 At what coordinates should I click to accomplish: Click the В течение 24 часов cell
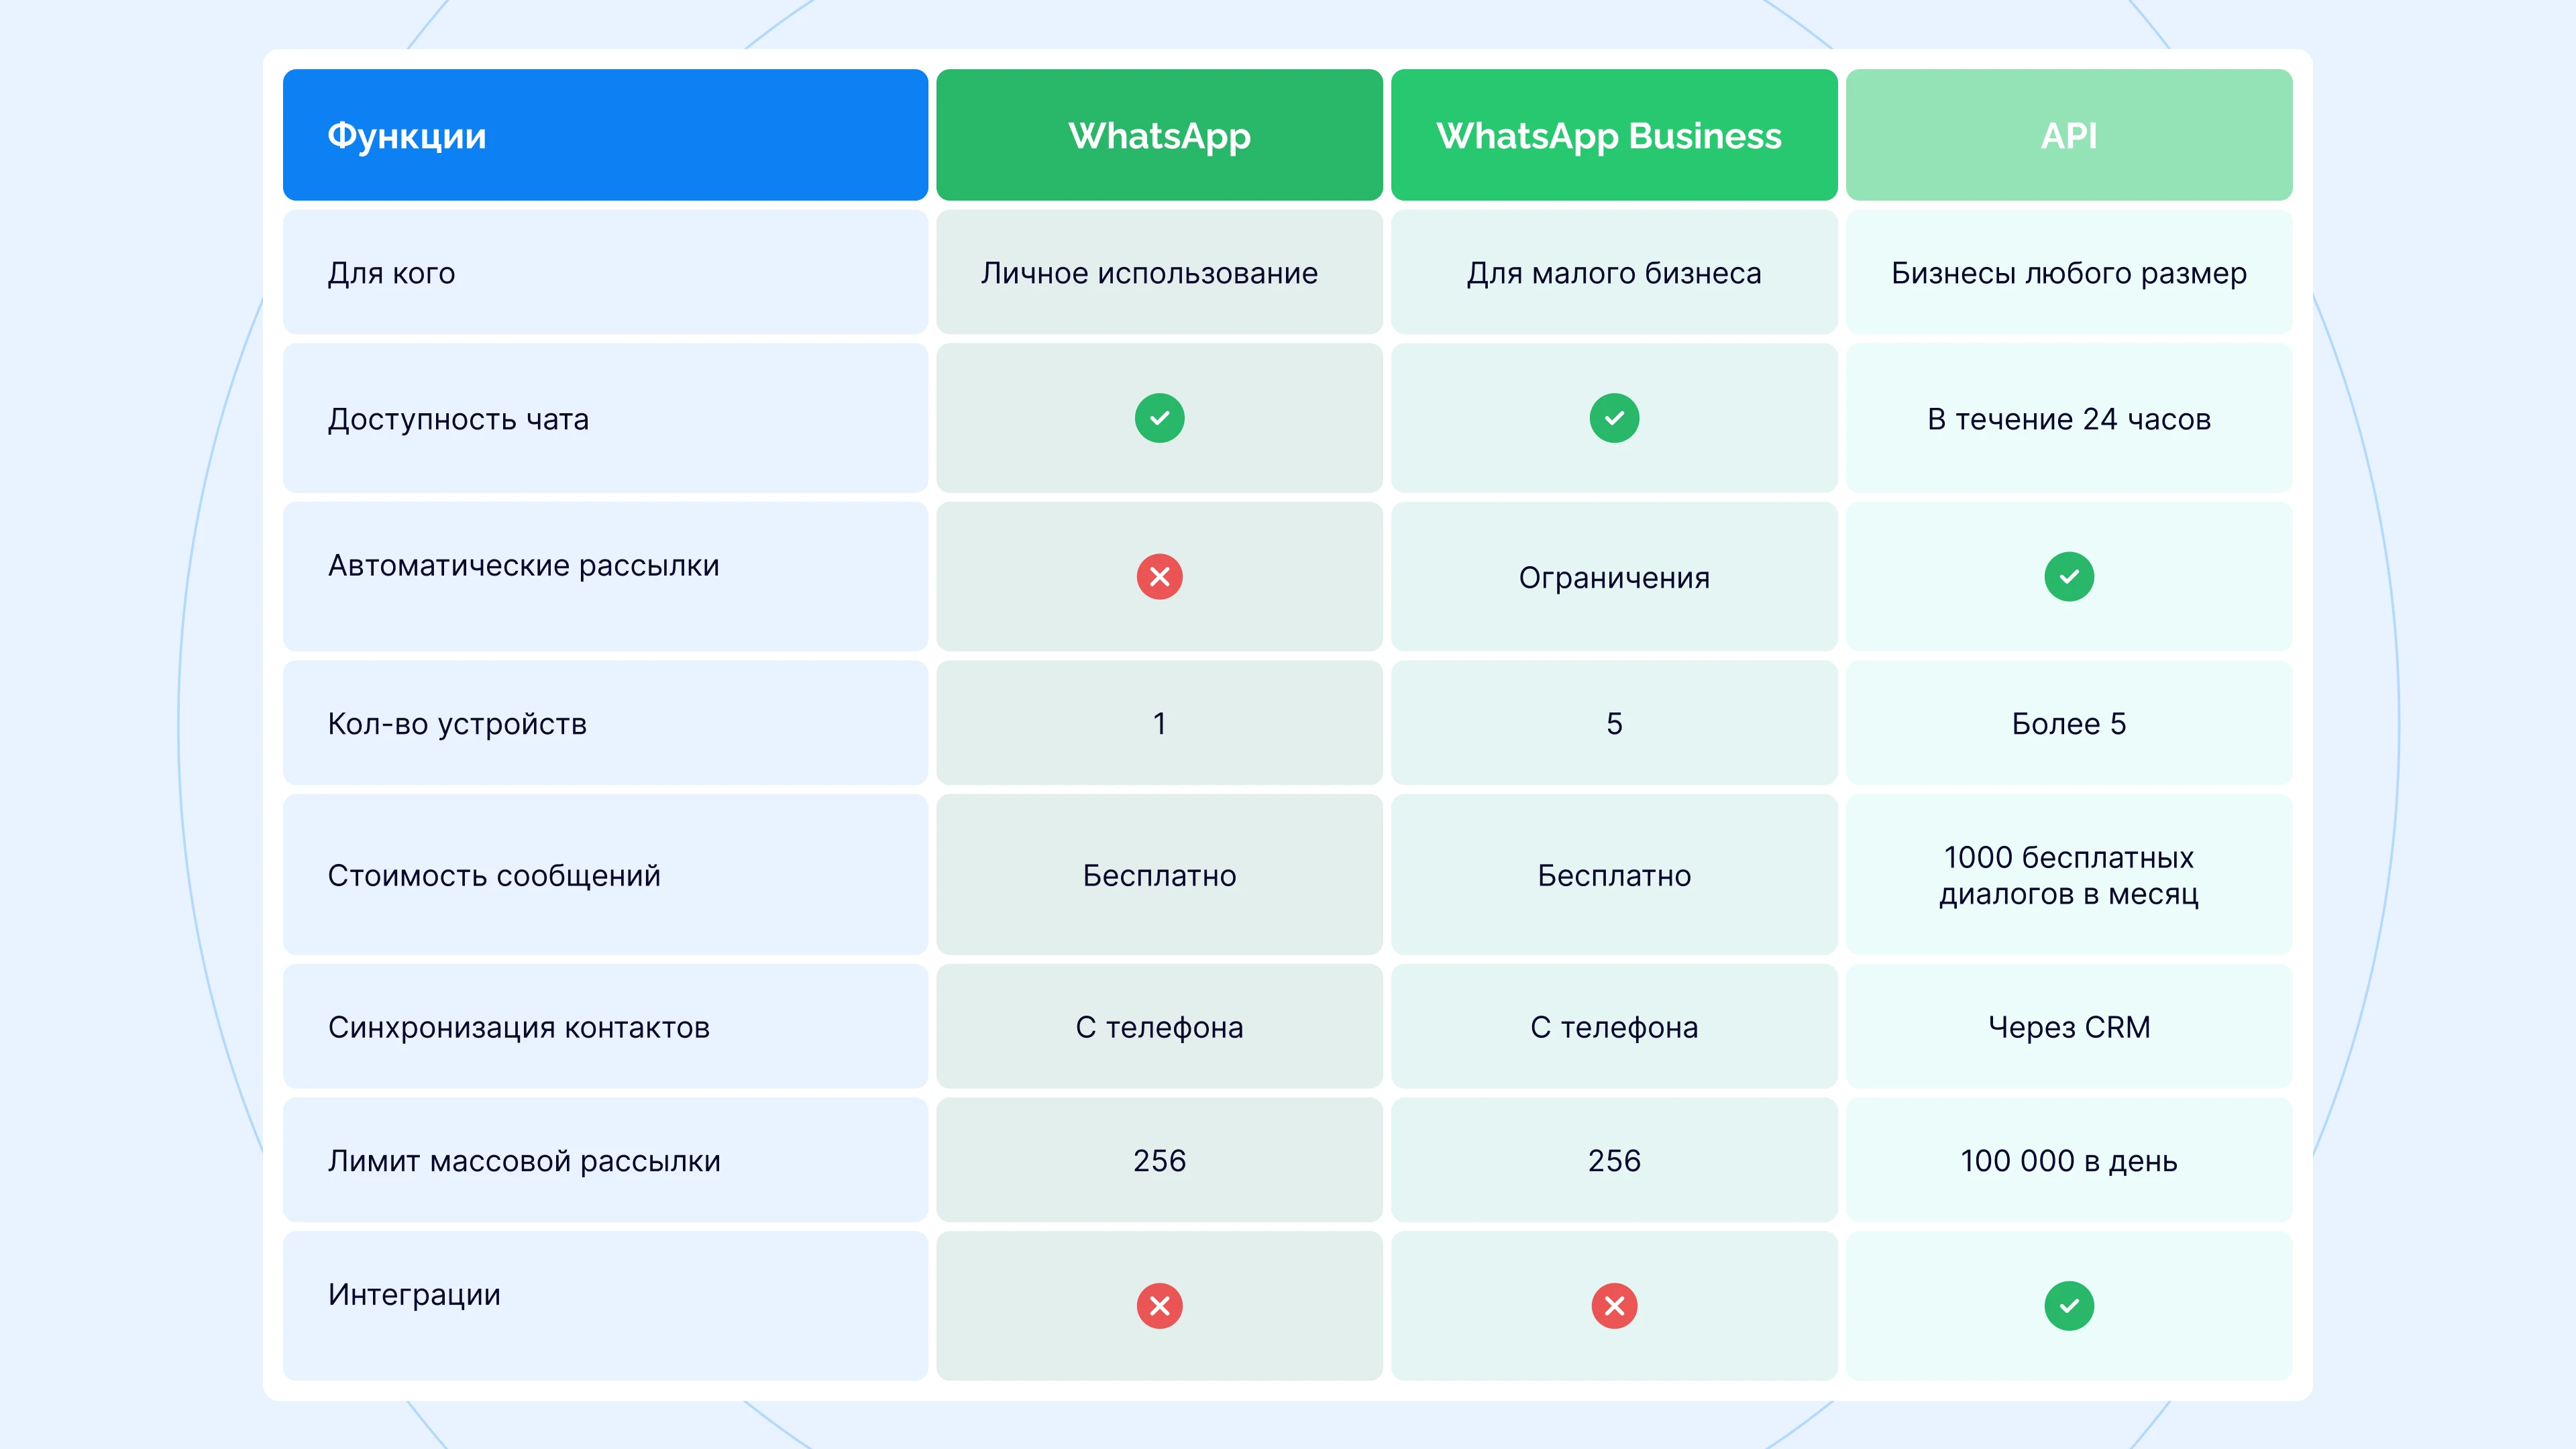[2068, 419]
